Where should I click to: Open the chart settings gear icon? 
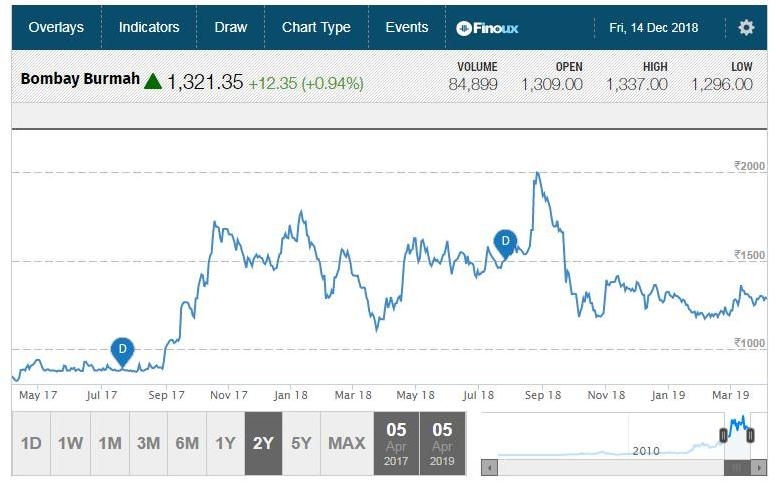coord(746,27)
